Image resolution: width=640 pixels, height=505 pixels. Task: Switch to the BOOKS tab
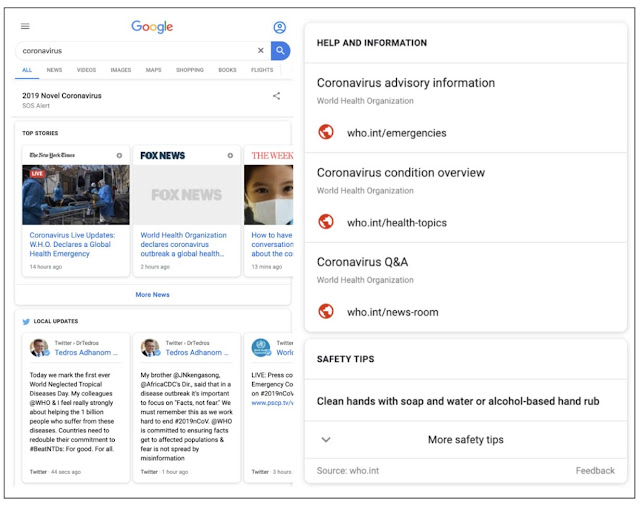[227, 70]
